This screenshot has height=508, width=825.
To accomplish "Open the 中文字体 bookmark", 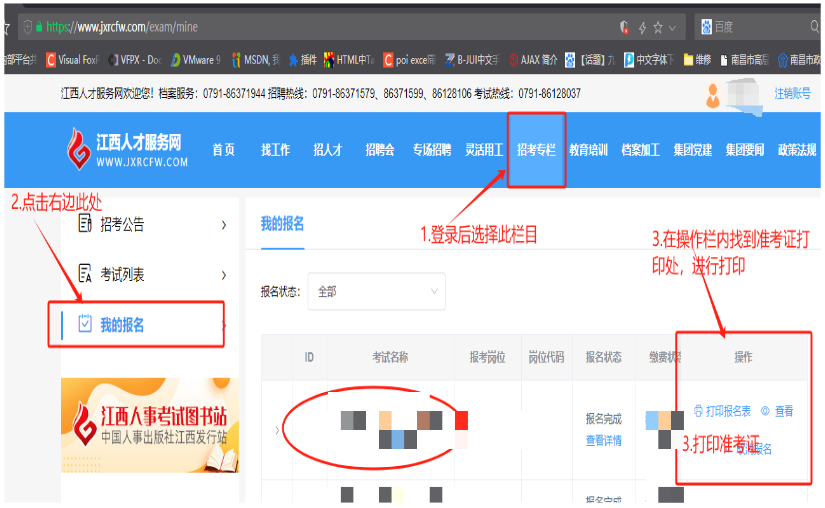I will click(649, 60).
